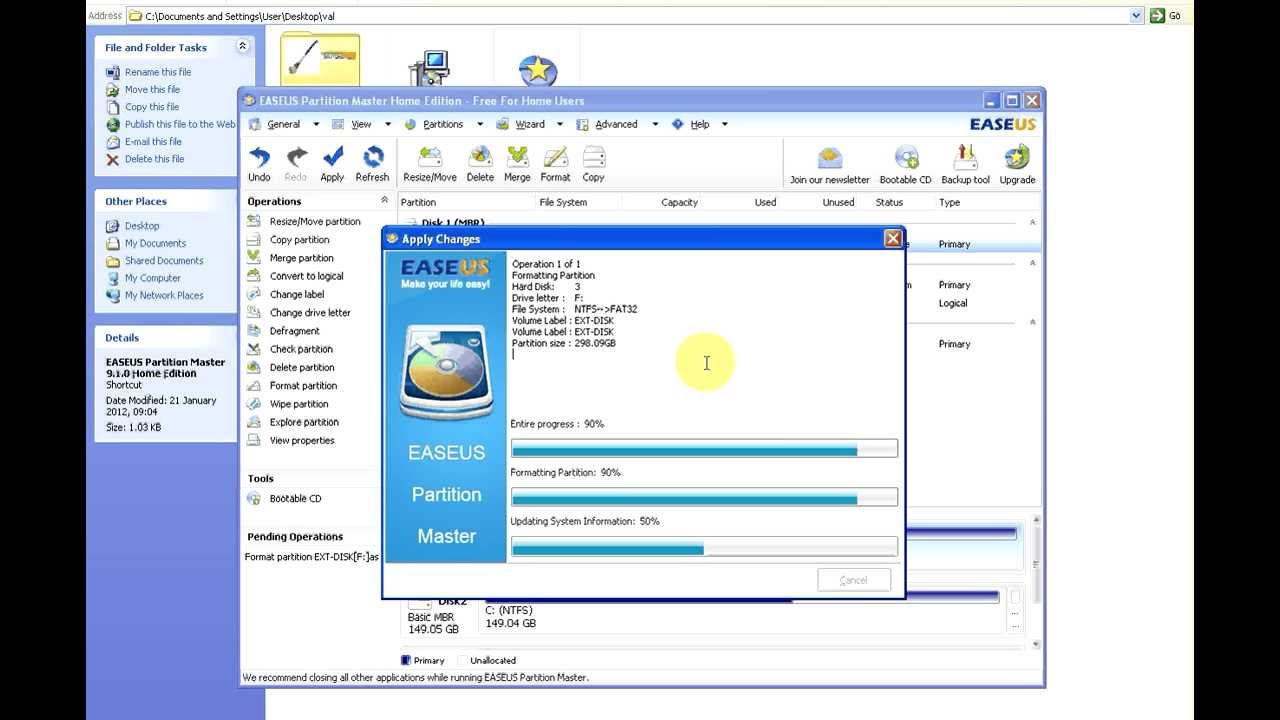Click the Undo toolbar icon

(259, 158)
